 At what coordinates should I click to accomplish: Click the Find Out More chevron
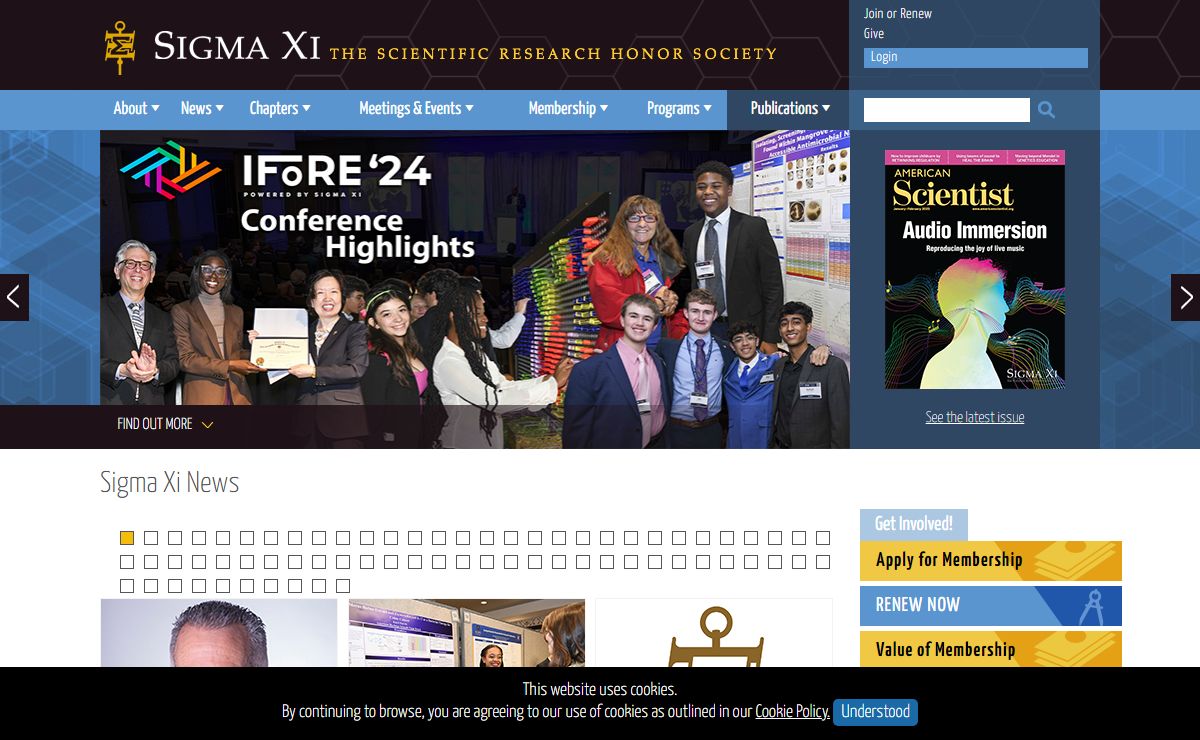point(207,425)
